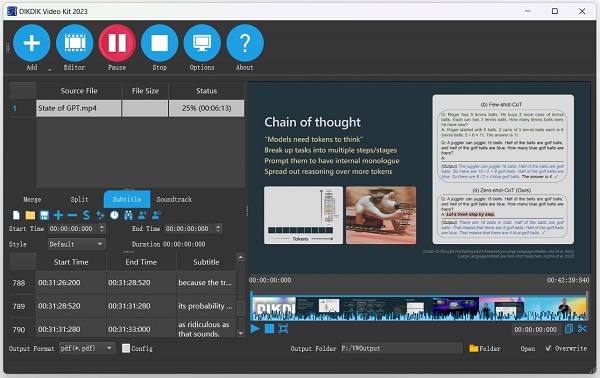Remove a subtitle line with the blue minus icon
Image resolution: width=600 pixels, height=378 pixels.
72,215
